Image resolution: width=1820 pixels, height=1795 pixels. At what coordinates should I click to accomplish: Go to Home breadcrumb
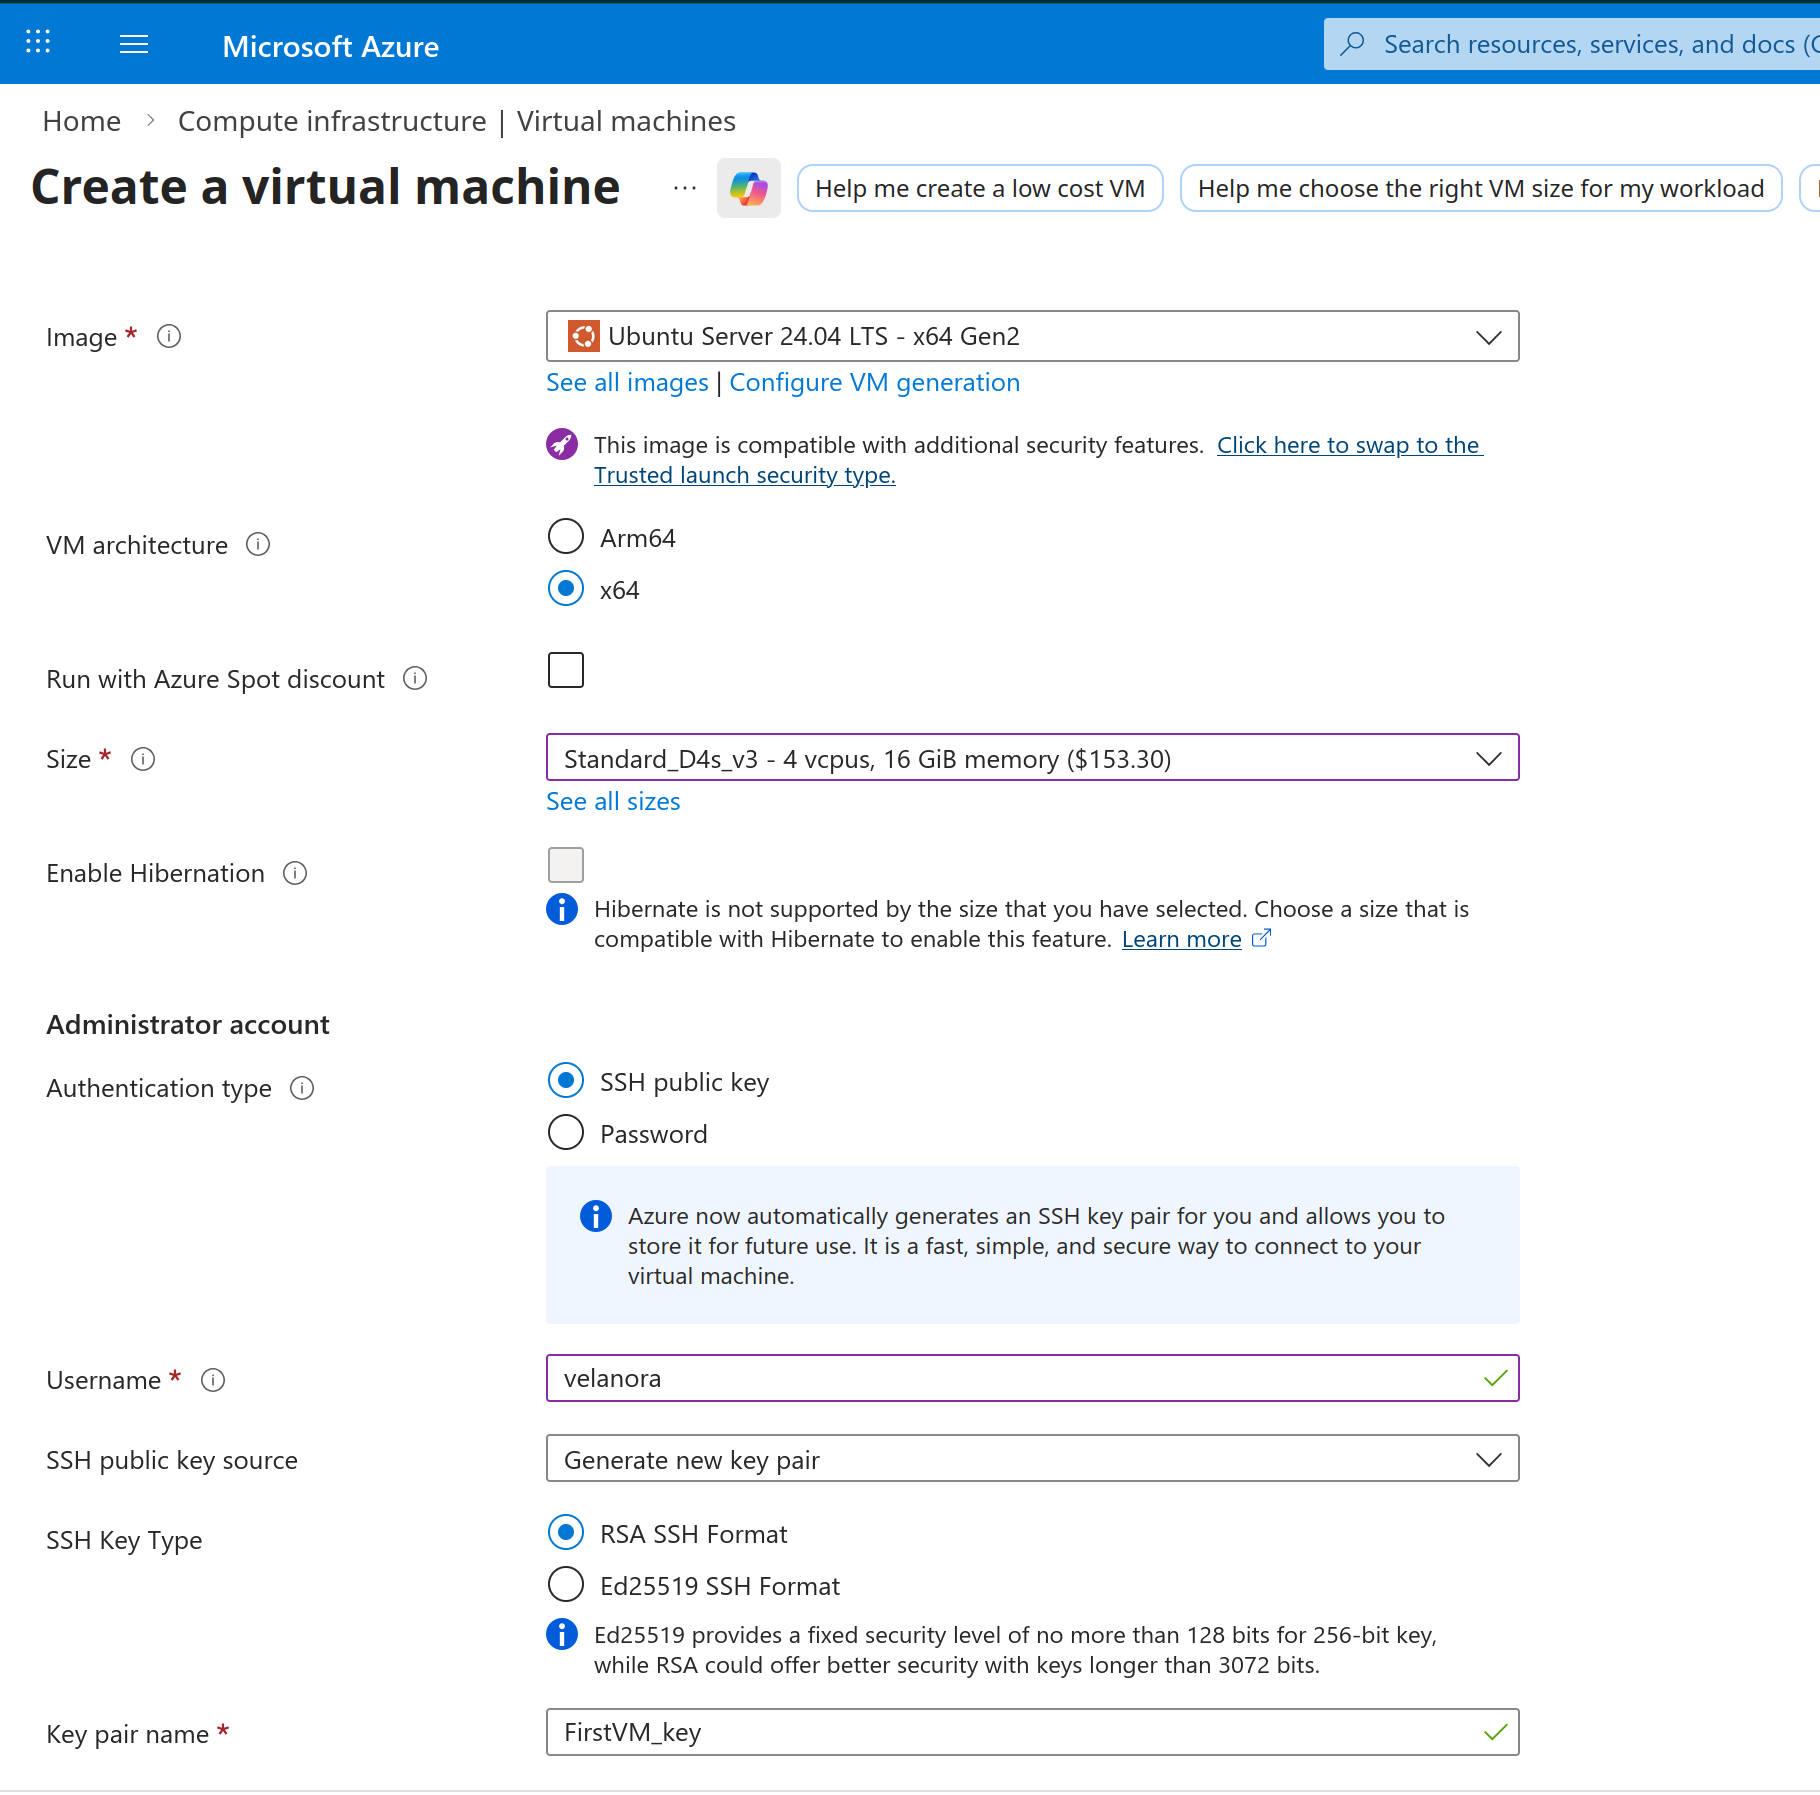[82, 121]
